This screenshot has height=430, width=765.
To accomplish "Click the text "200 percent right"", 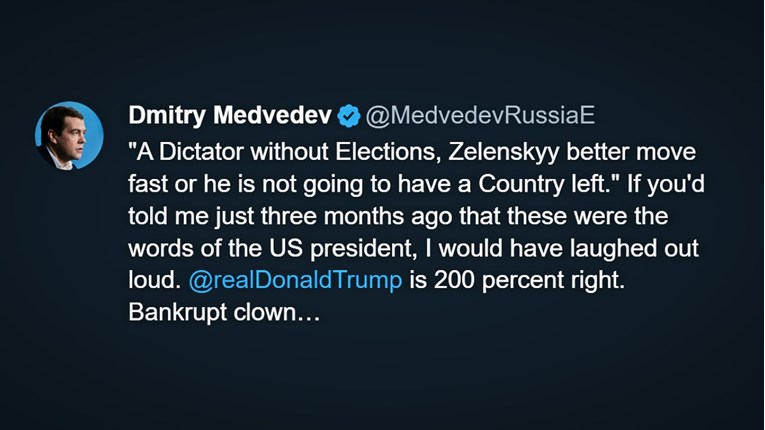I will (x=530, y=280).
